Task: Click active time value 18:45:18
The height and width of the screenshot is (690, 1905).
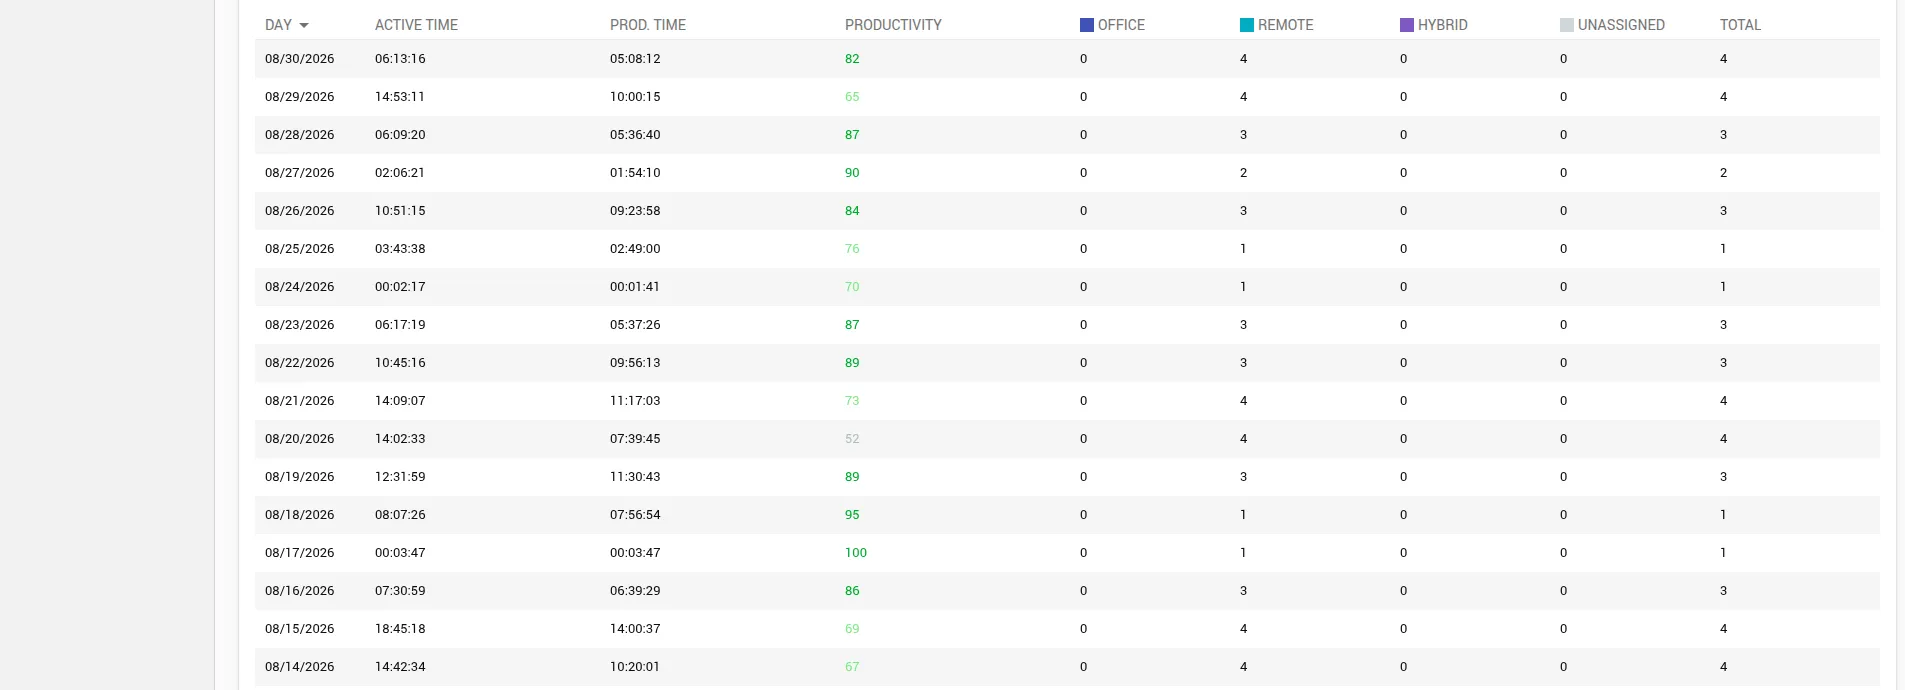Action: coord(400,629)
